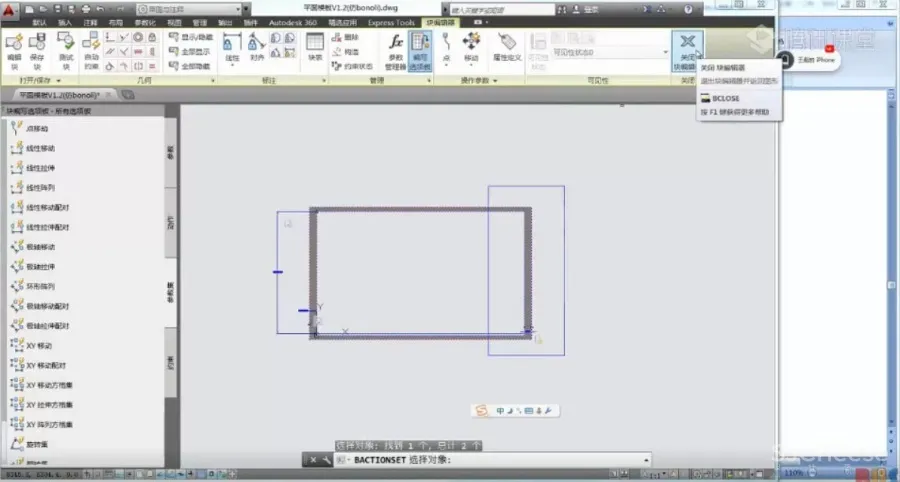
Task: Select Polar Stretch (极轴拉伸) parameter set
Action: click(40, 267)
